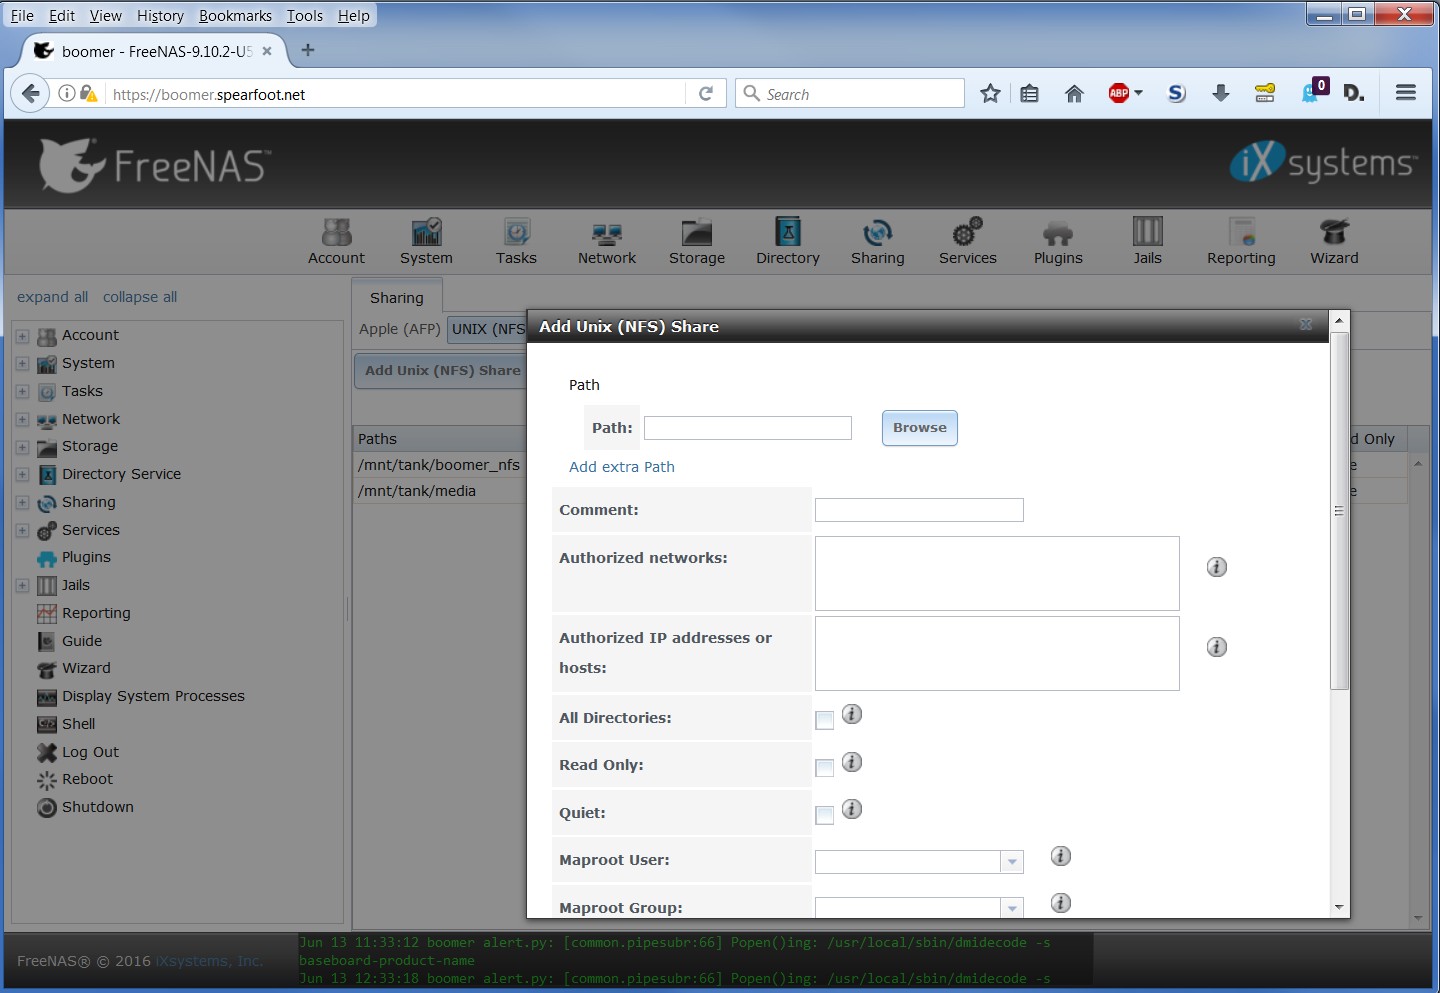
Task: Open Firefox hamburger menu
Action: (x=1406, y=93)
